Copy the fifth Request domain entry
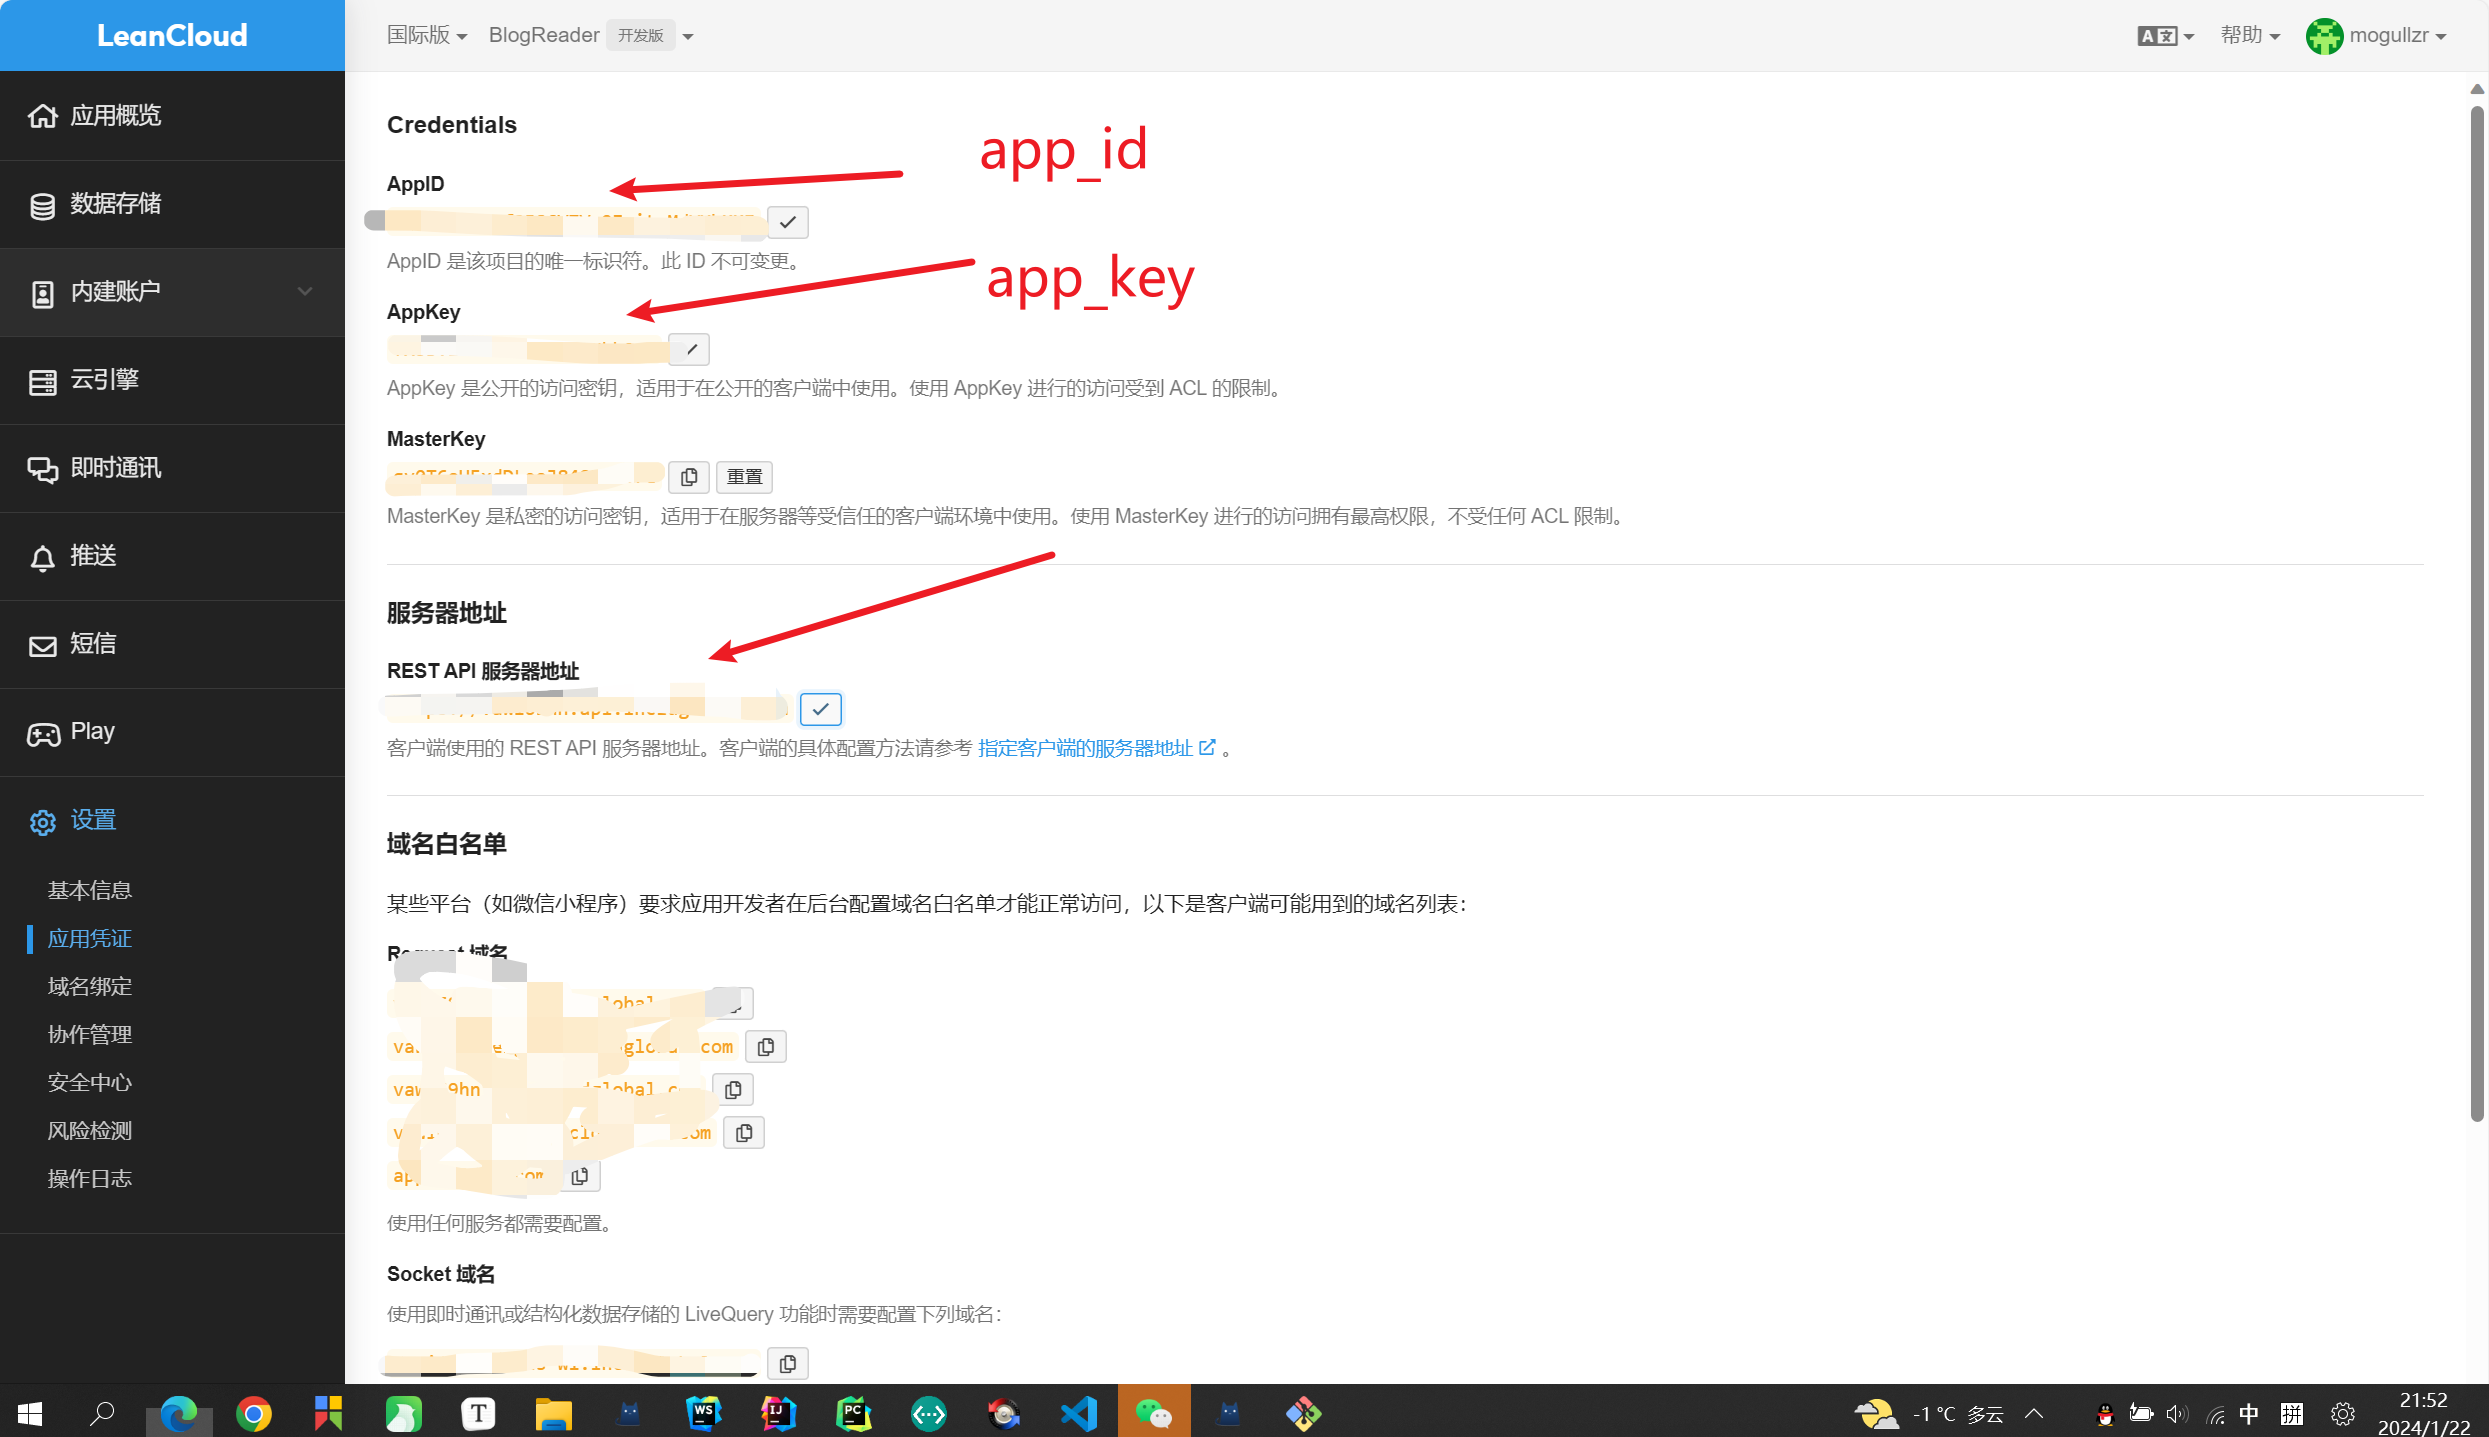 (580, 1176)
